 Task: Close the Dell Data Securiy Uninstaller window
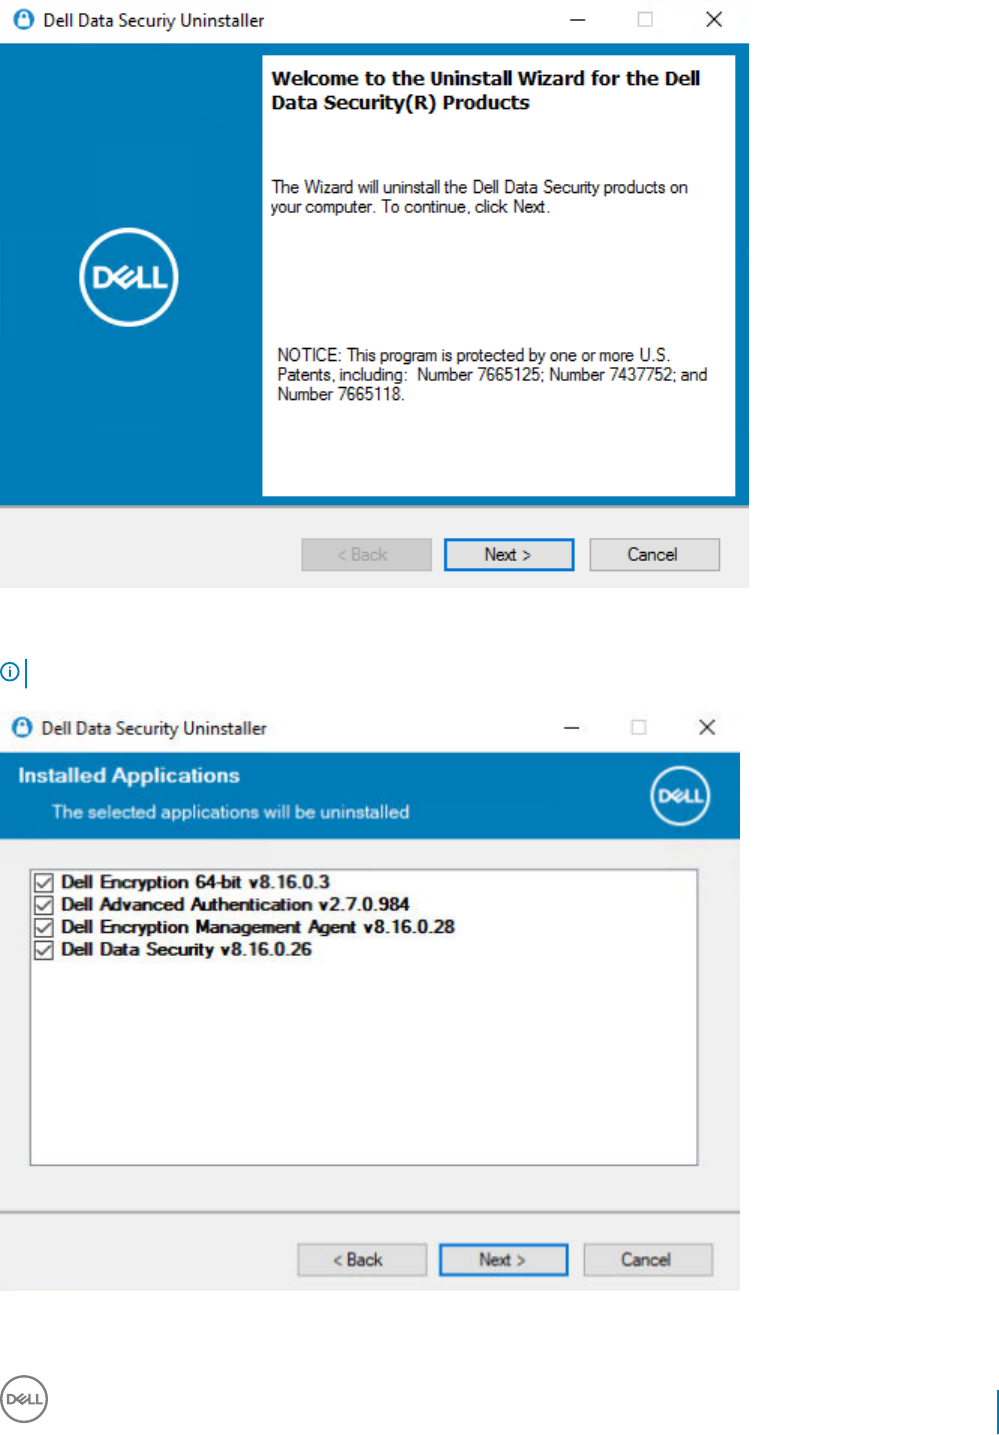click(x=714, y=19)
